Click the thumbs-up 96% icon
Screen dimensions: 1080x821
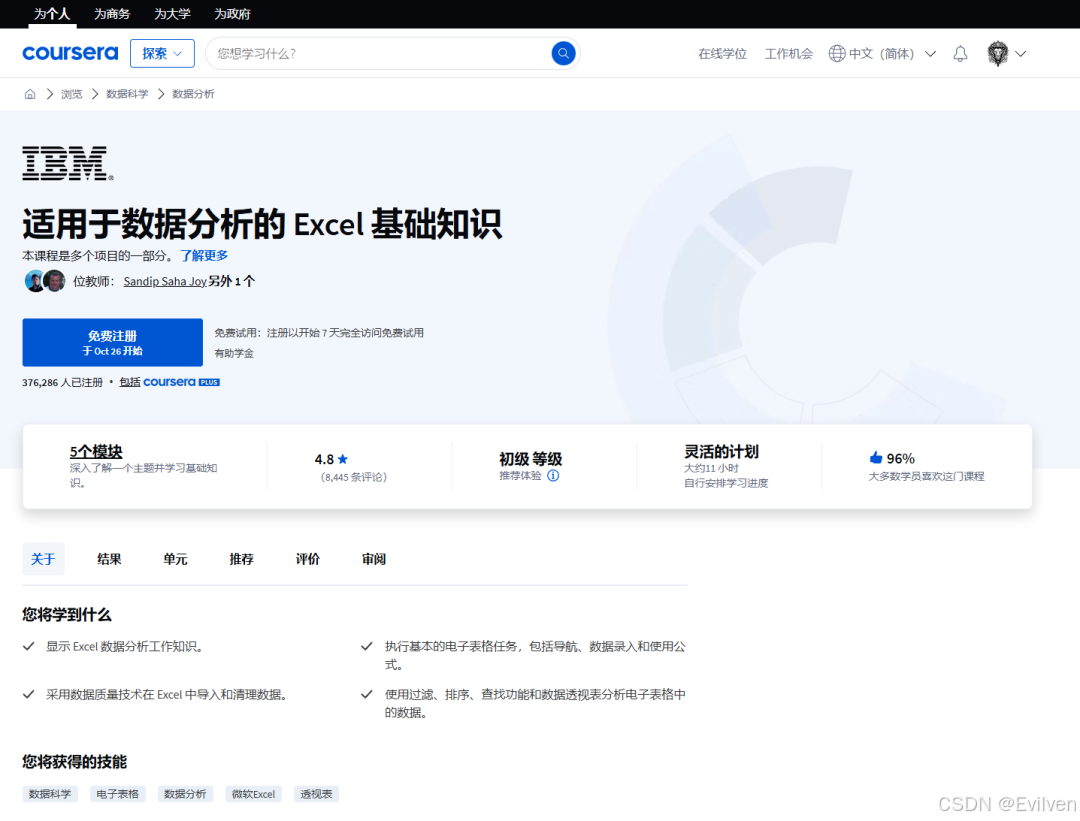coord(875,458)
